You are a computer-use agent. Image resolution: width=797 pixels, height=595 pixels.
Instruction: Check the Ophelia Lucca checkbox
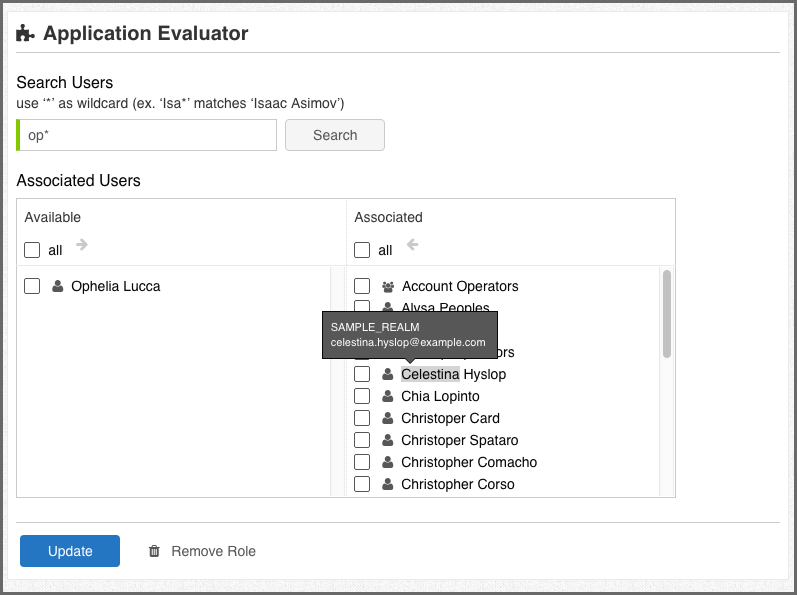32,286
